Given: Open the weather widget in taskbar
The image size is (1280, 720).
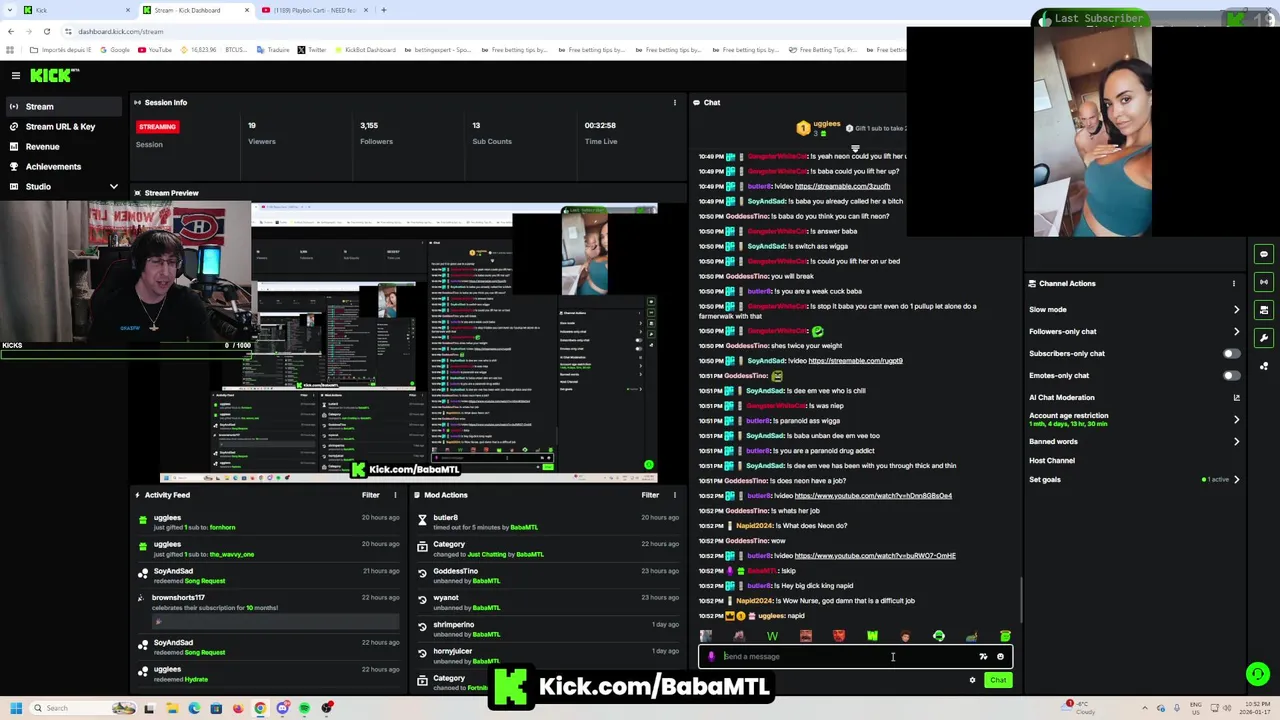Looking at the screenshot, I should click(x=1080, y=707).
